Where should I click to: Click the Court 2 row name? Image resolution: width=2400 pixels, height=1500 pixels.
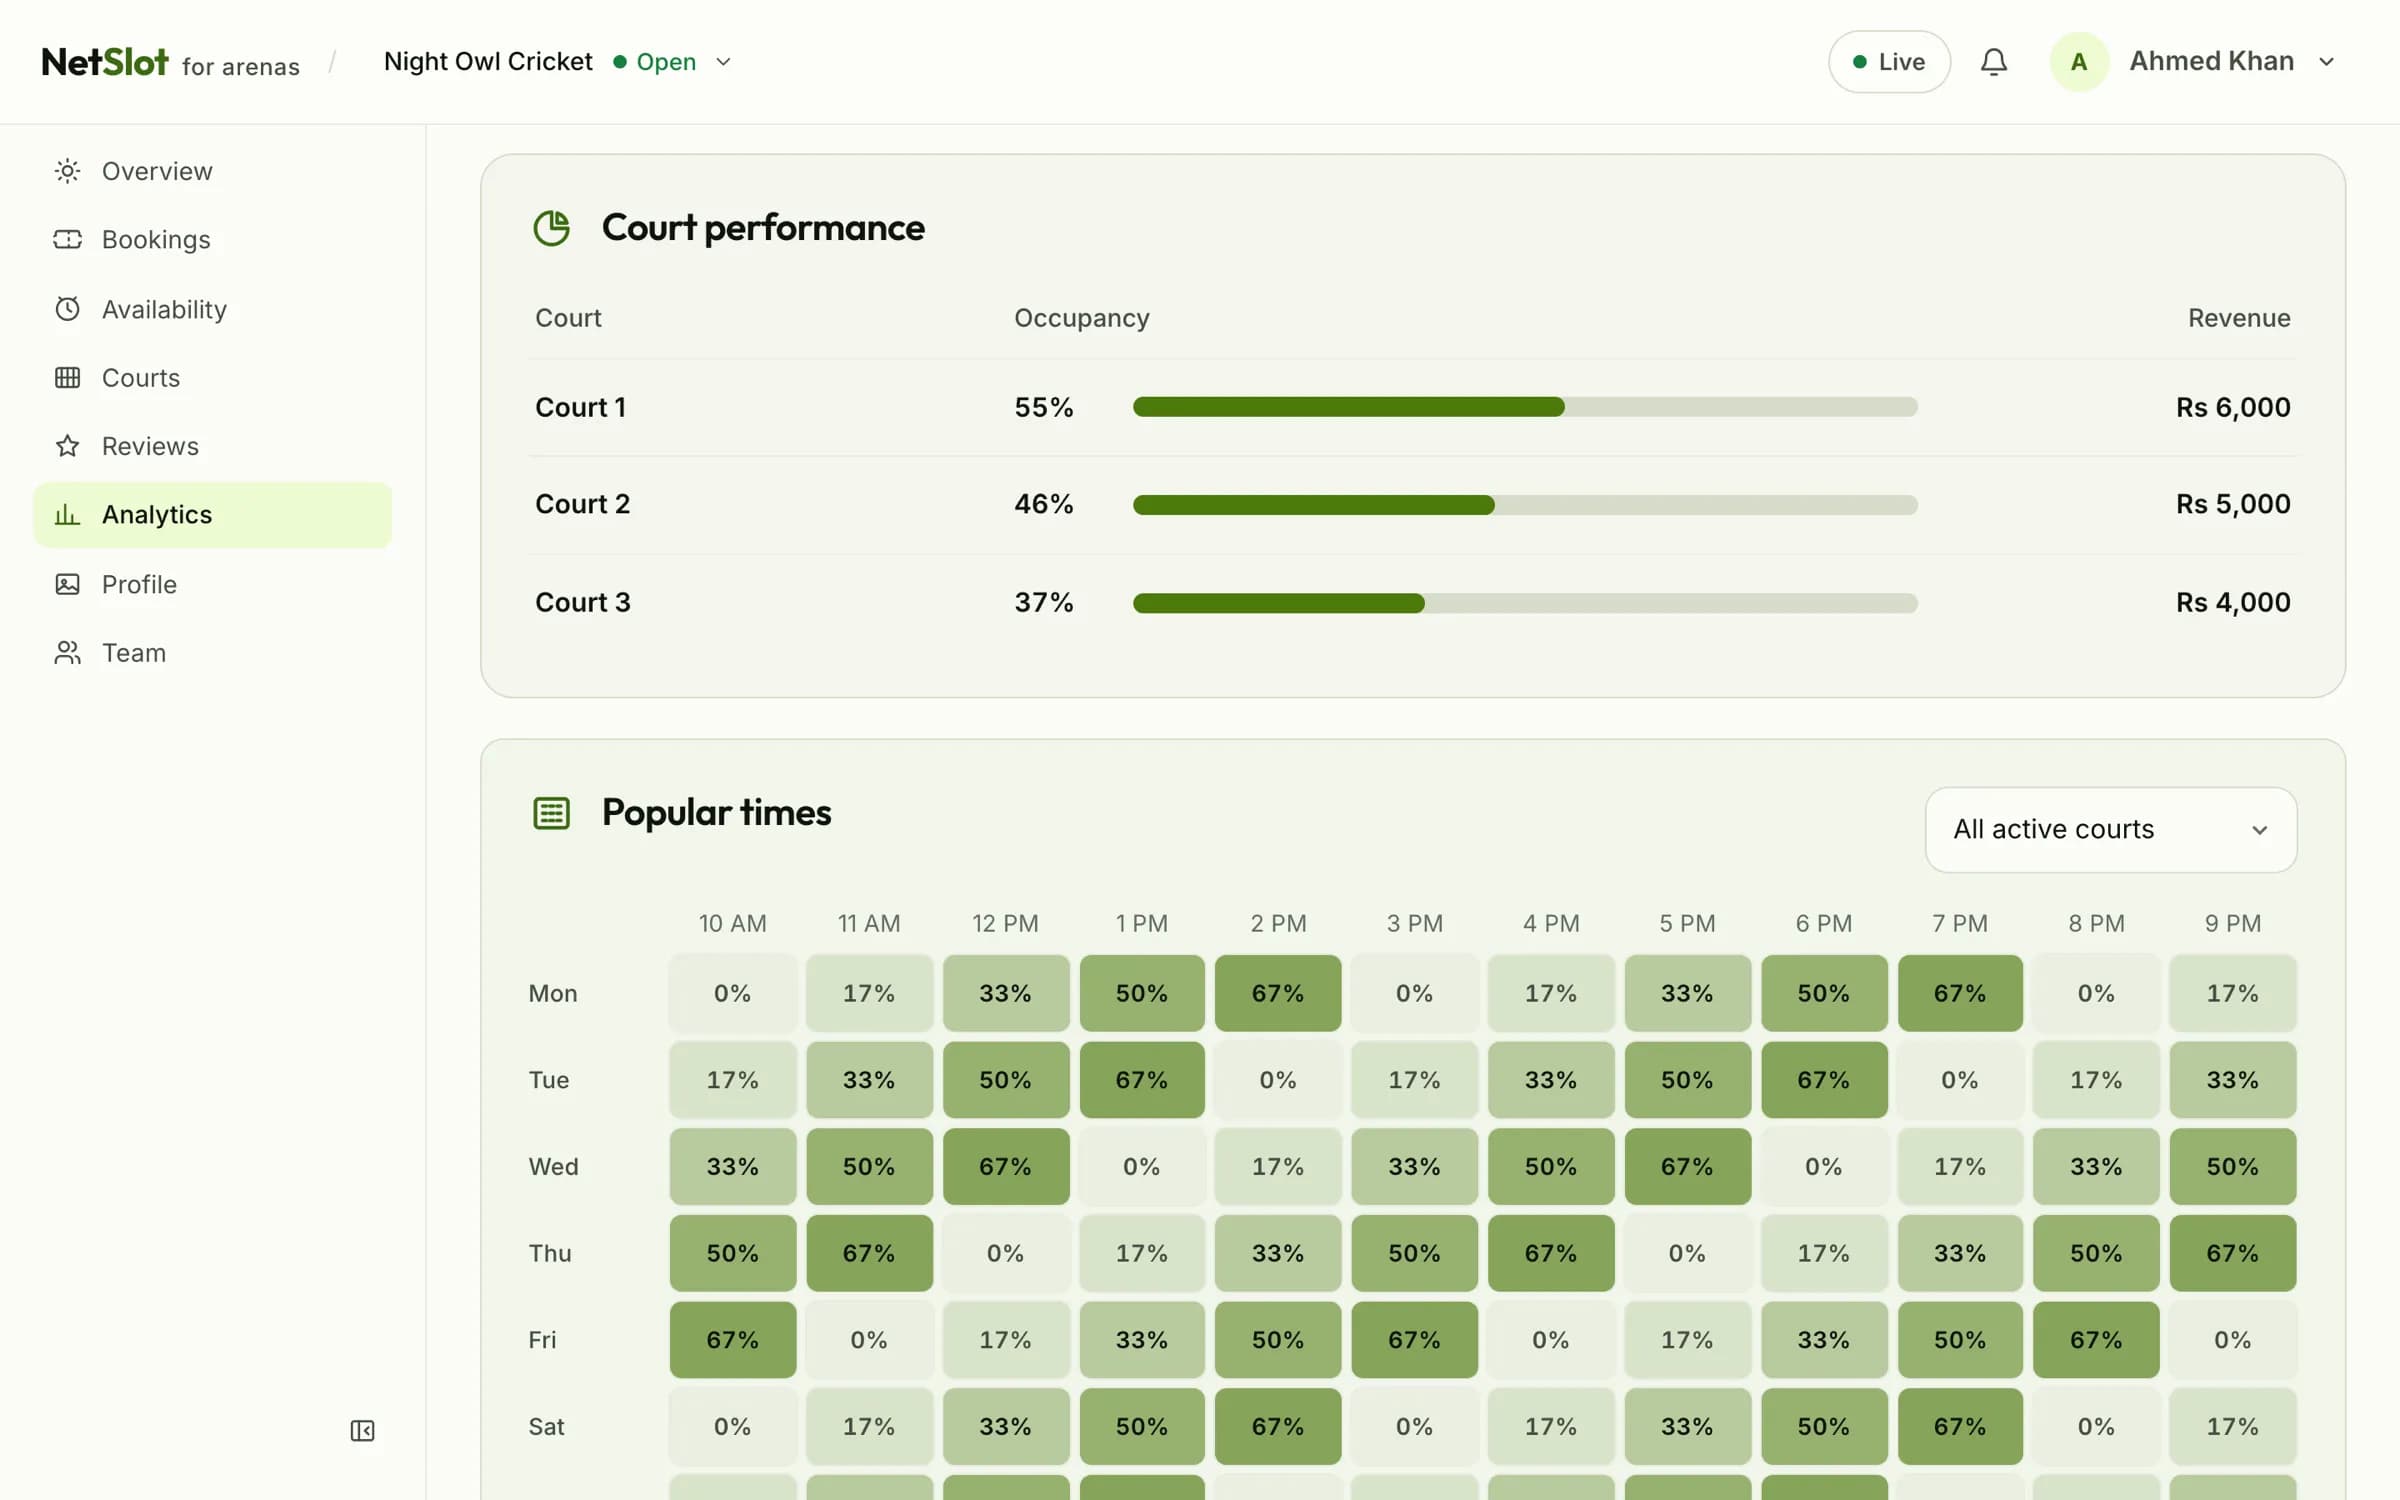coord(583,504)
